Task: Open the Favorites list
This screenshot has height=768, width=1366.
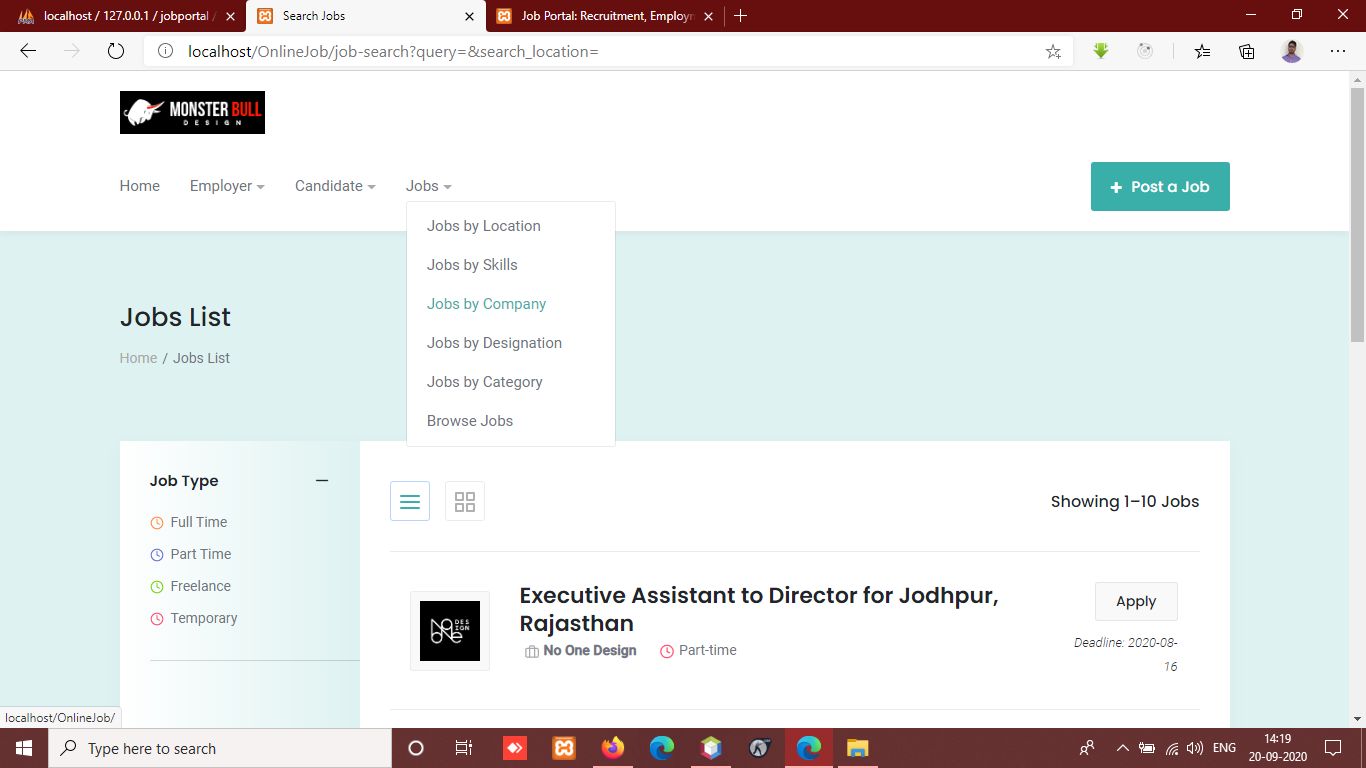Action: click(1202, 51)
